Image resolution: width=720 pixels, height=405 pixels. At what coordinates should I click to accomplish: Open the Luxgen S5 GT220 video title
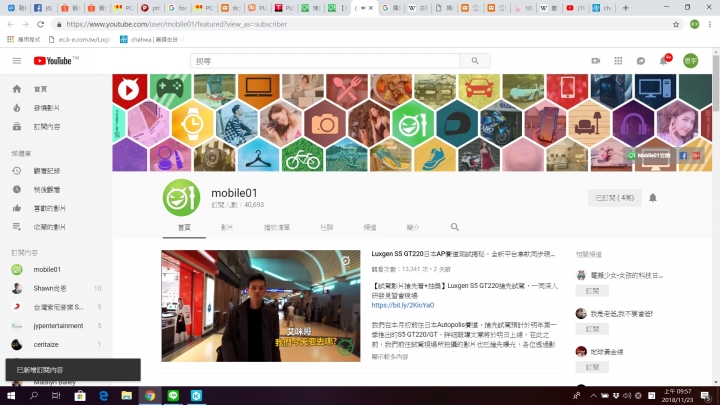point(463,254)
